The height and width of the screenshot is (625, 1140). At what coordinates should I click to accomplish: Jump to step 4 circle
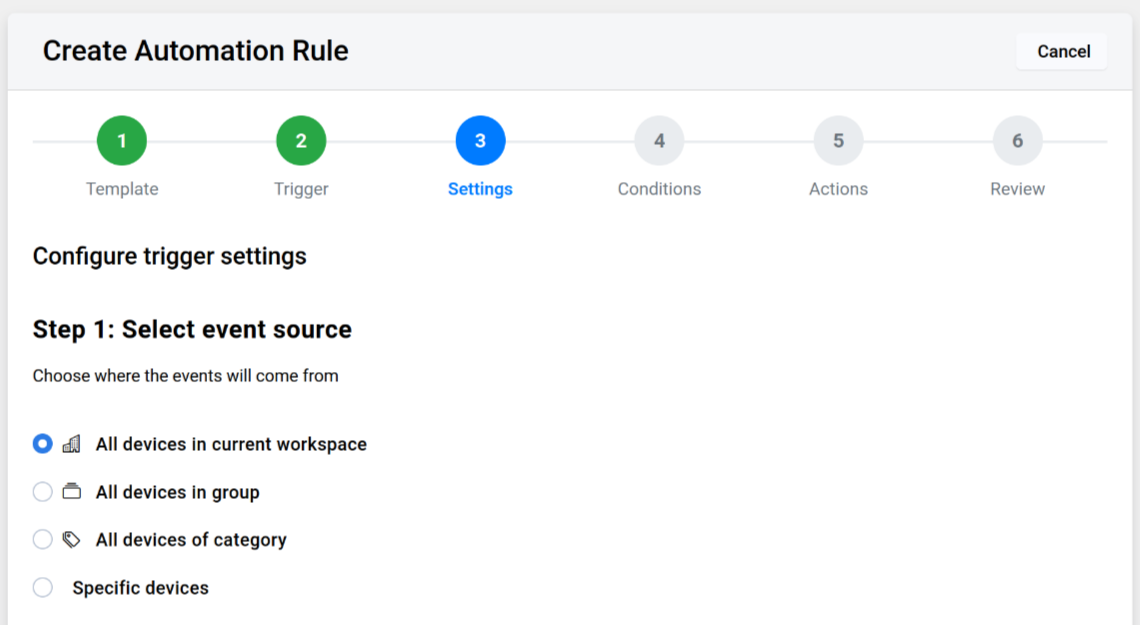(659, 141)
